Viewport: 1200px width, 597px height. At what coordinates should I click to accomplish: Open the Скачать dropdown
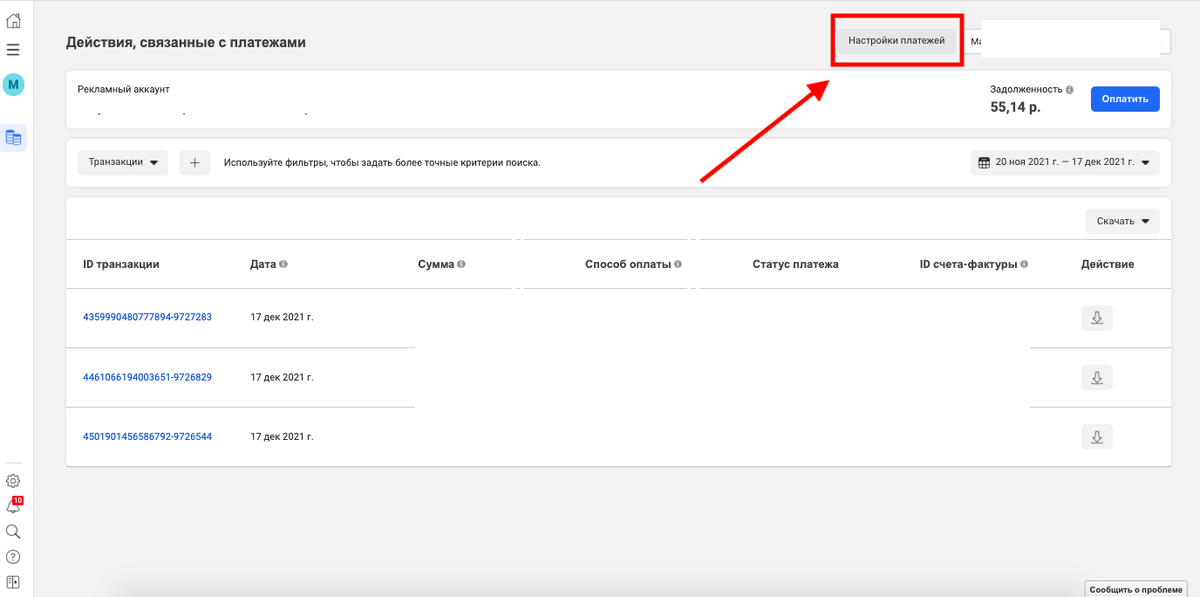(x=1122, y=221)
